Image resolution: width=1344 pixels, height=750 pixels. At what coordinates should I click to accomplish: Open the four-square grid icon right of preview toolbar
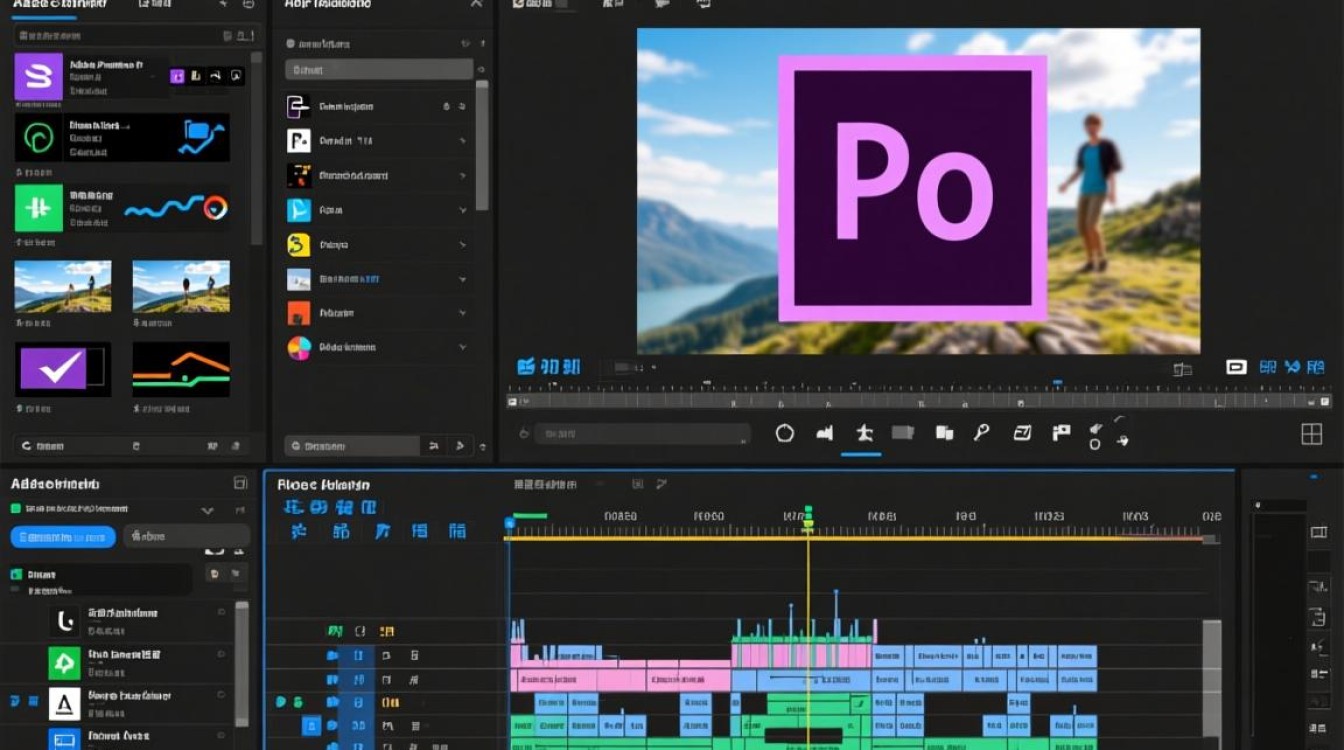point(1311,433)
